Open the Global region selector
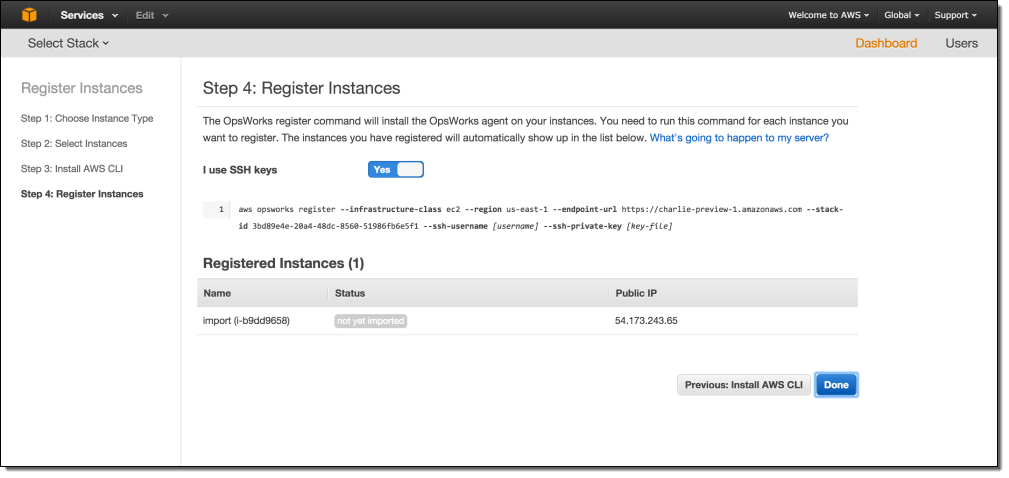1009x478 pixels. coord(902,15)
